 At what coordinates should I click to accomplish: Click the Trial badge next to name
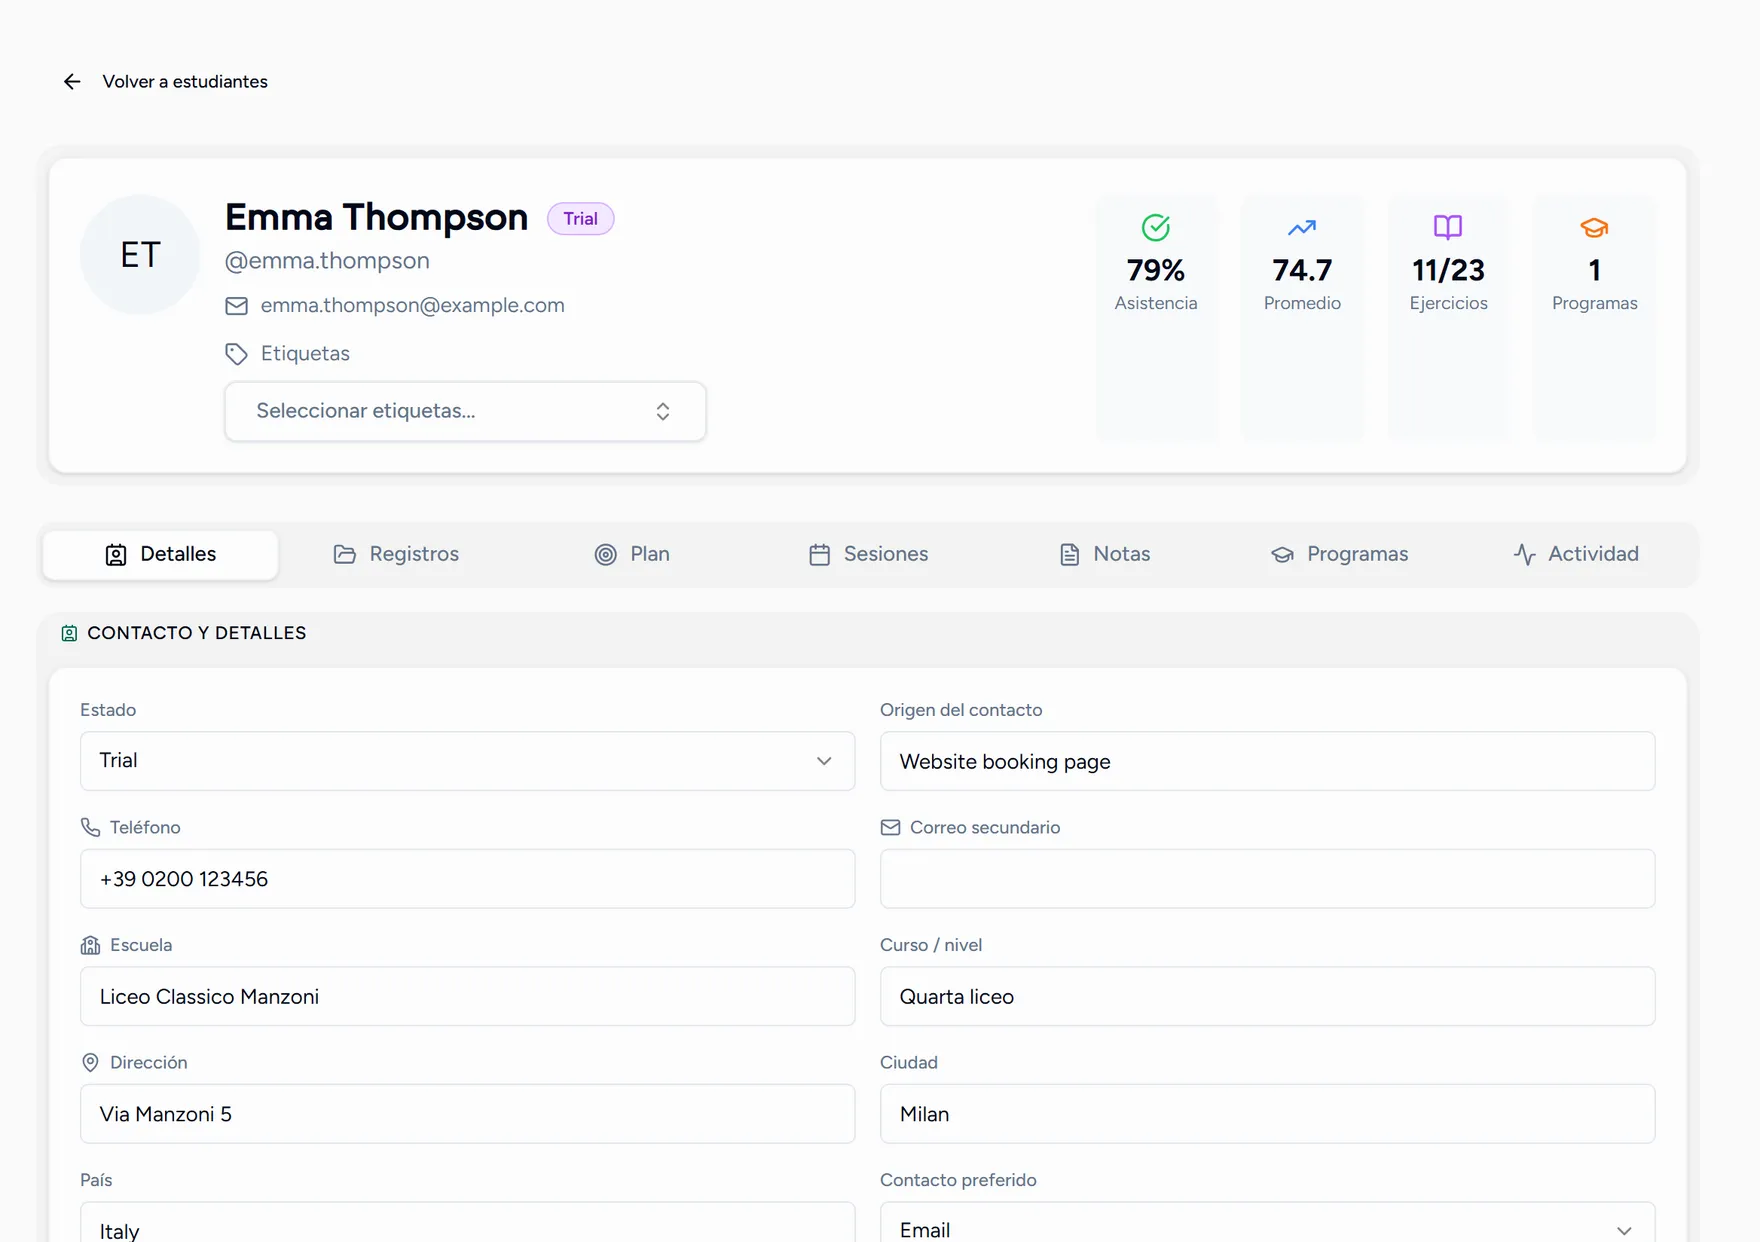(x=580, y=219)
